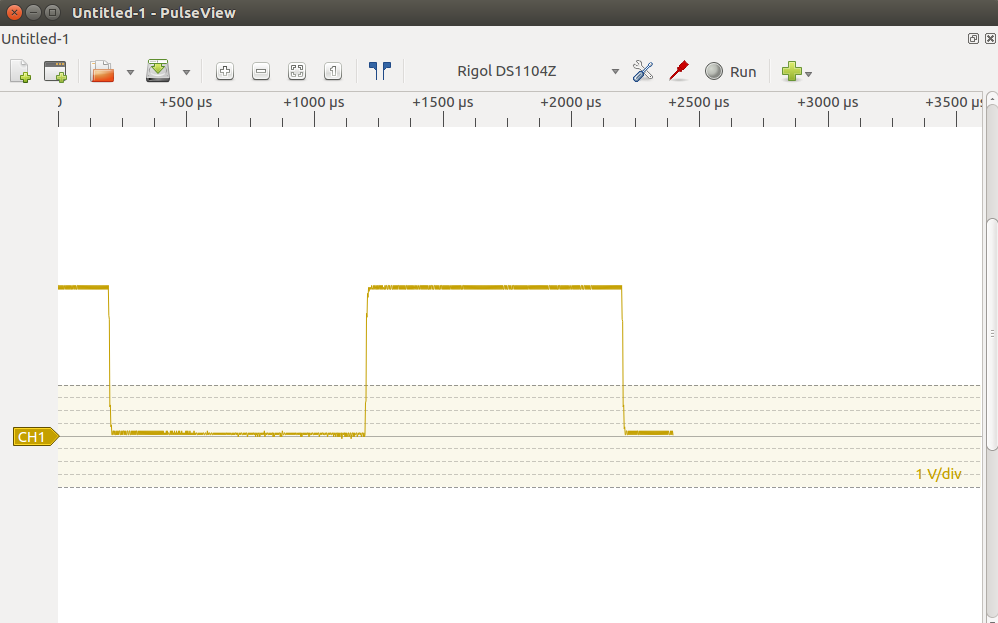Expand the open file dropdown arrow
This screenshot has height=623, width=998.
tap(130, 72)
